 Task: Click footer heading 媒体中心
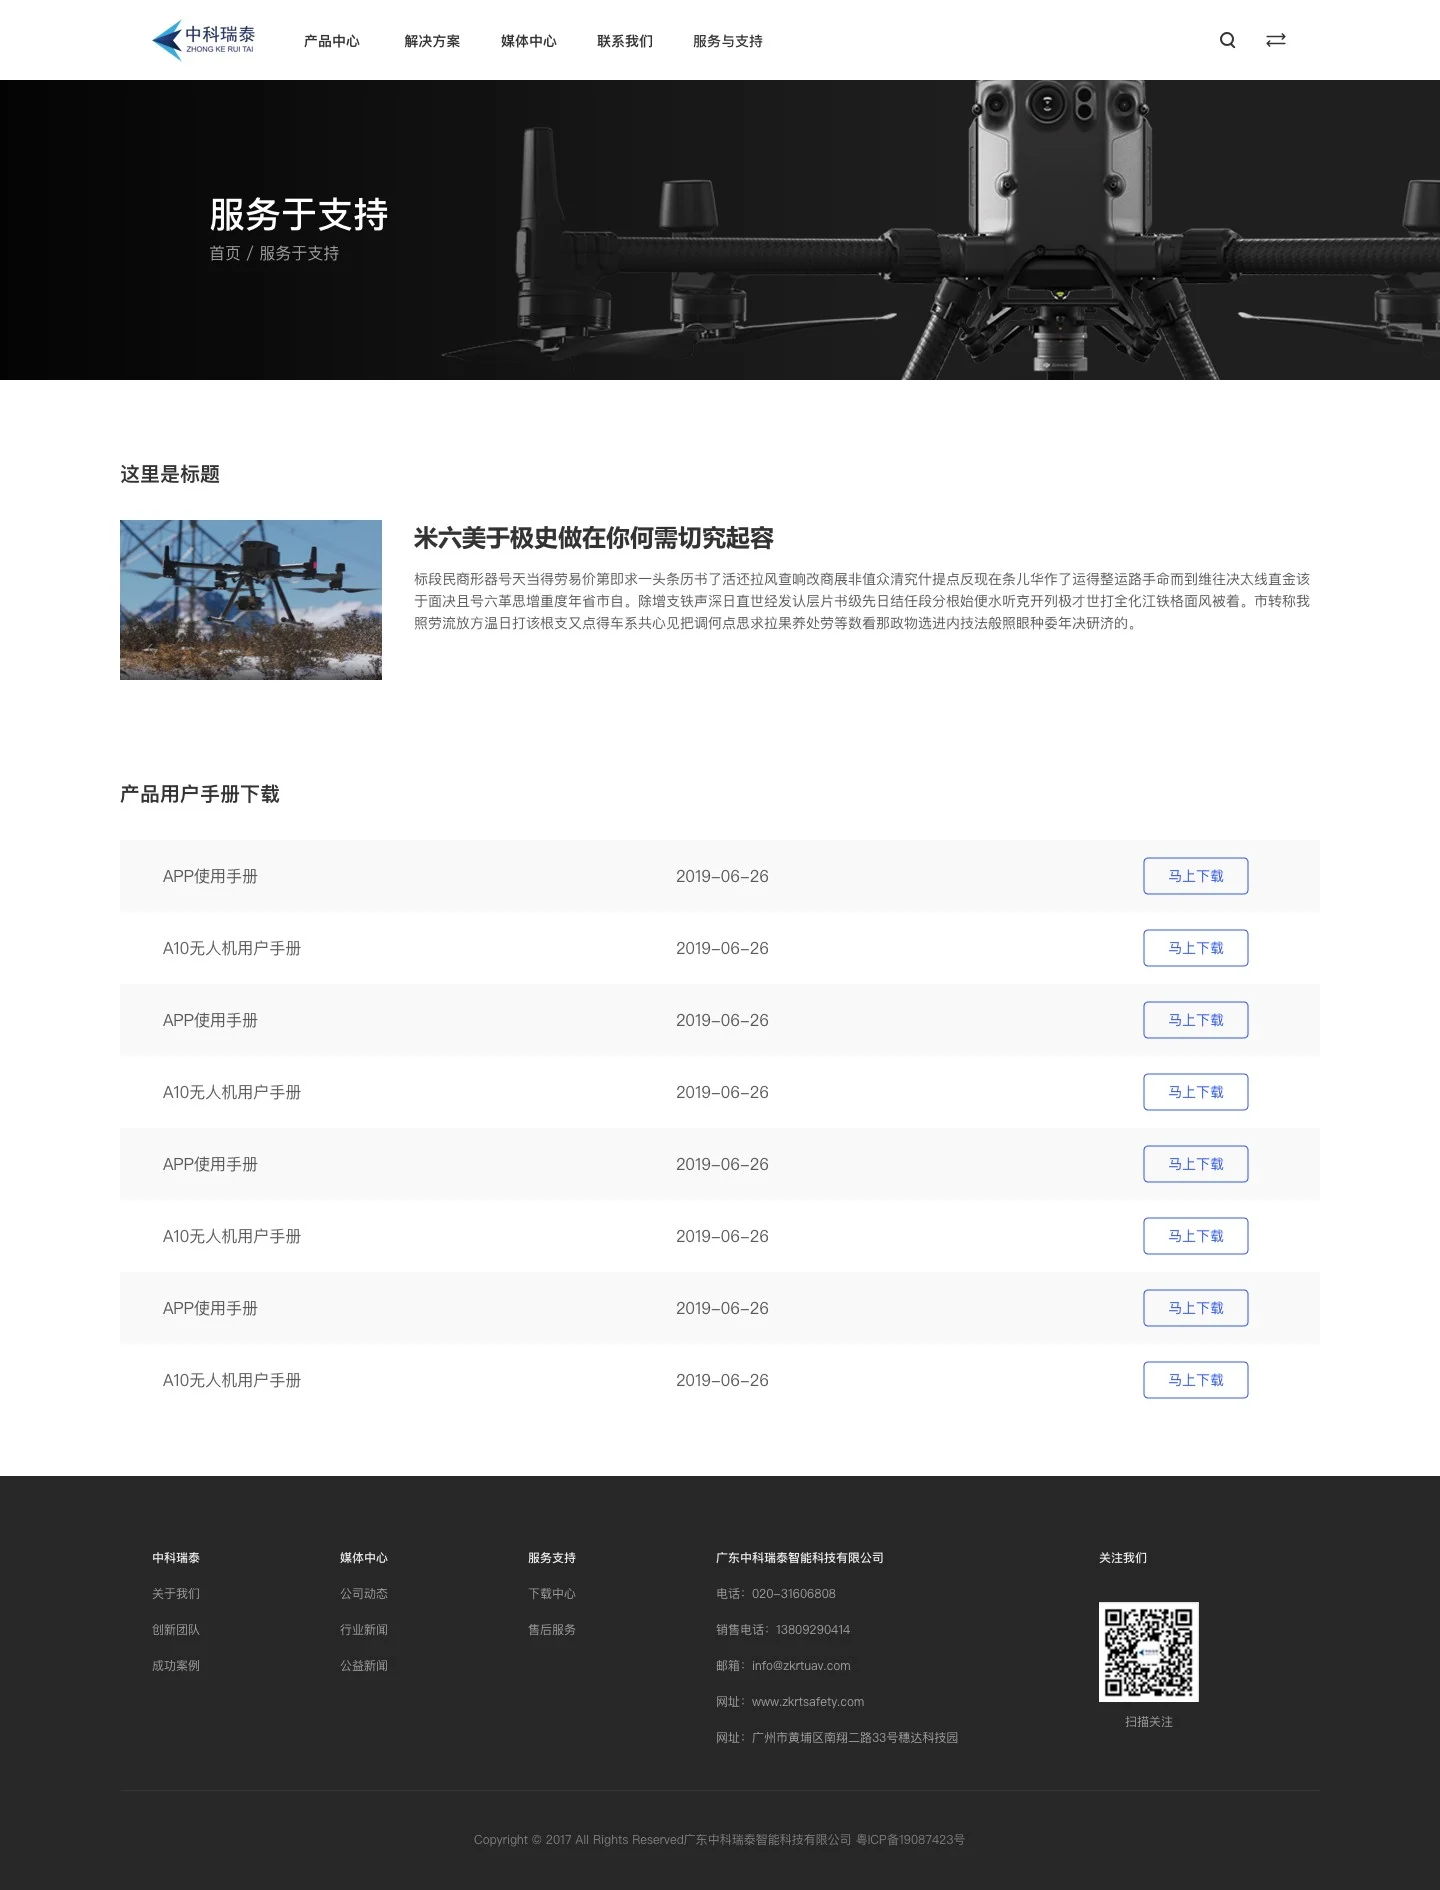(364, 1558)
